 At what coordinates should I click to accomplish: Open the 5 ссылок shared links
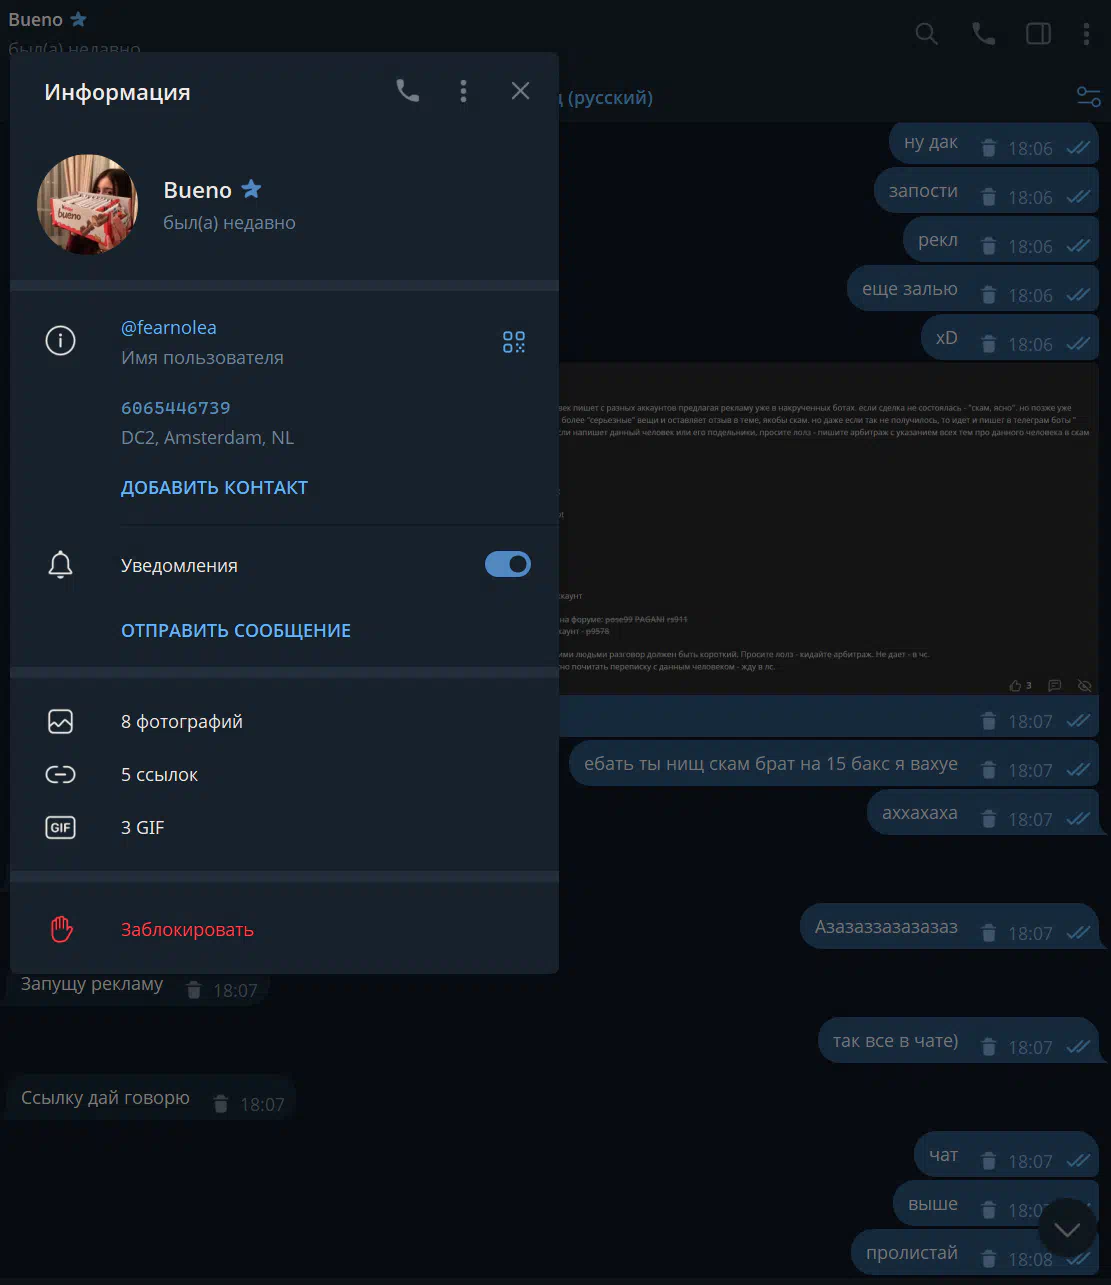coord(284,774)
